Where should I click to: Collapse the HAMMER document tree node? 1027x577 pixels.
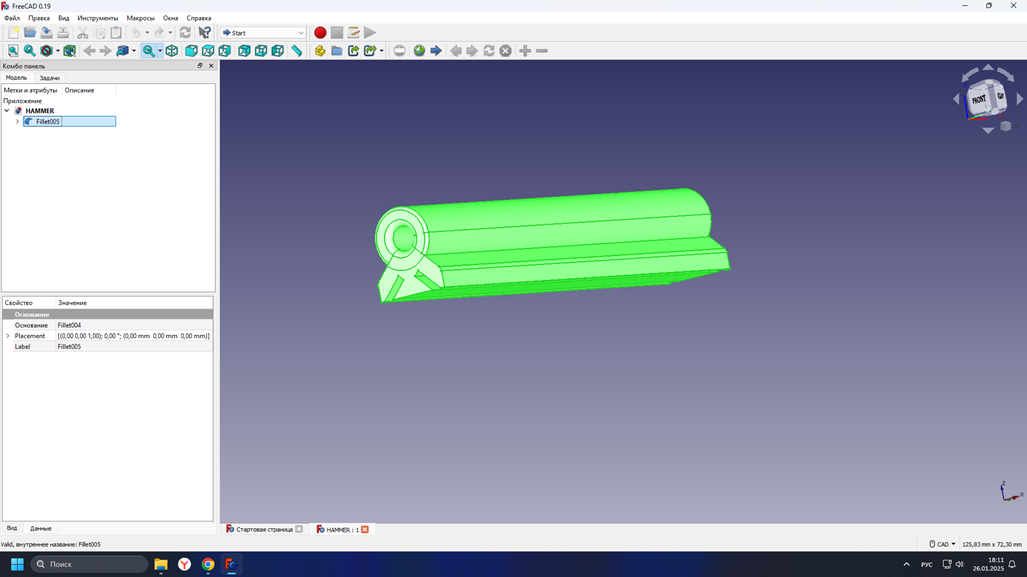click(7, 111)
